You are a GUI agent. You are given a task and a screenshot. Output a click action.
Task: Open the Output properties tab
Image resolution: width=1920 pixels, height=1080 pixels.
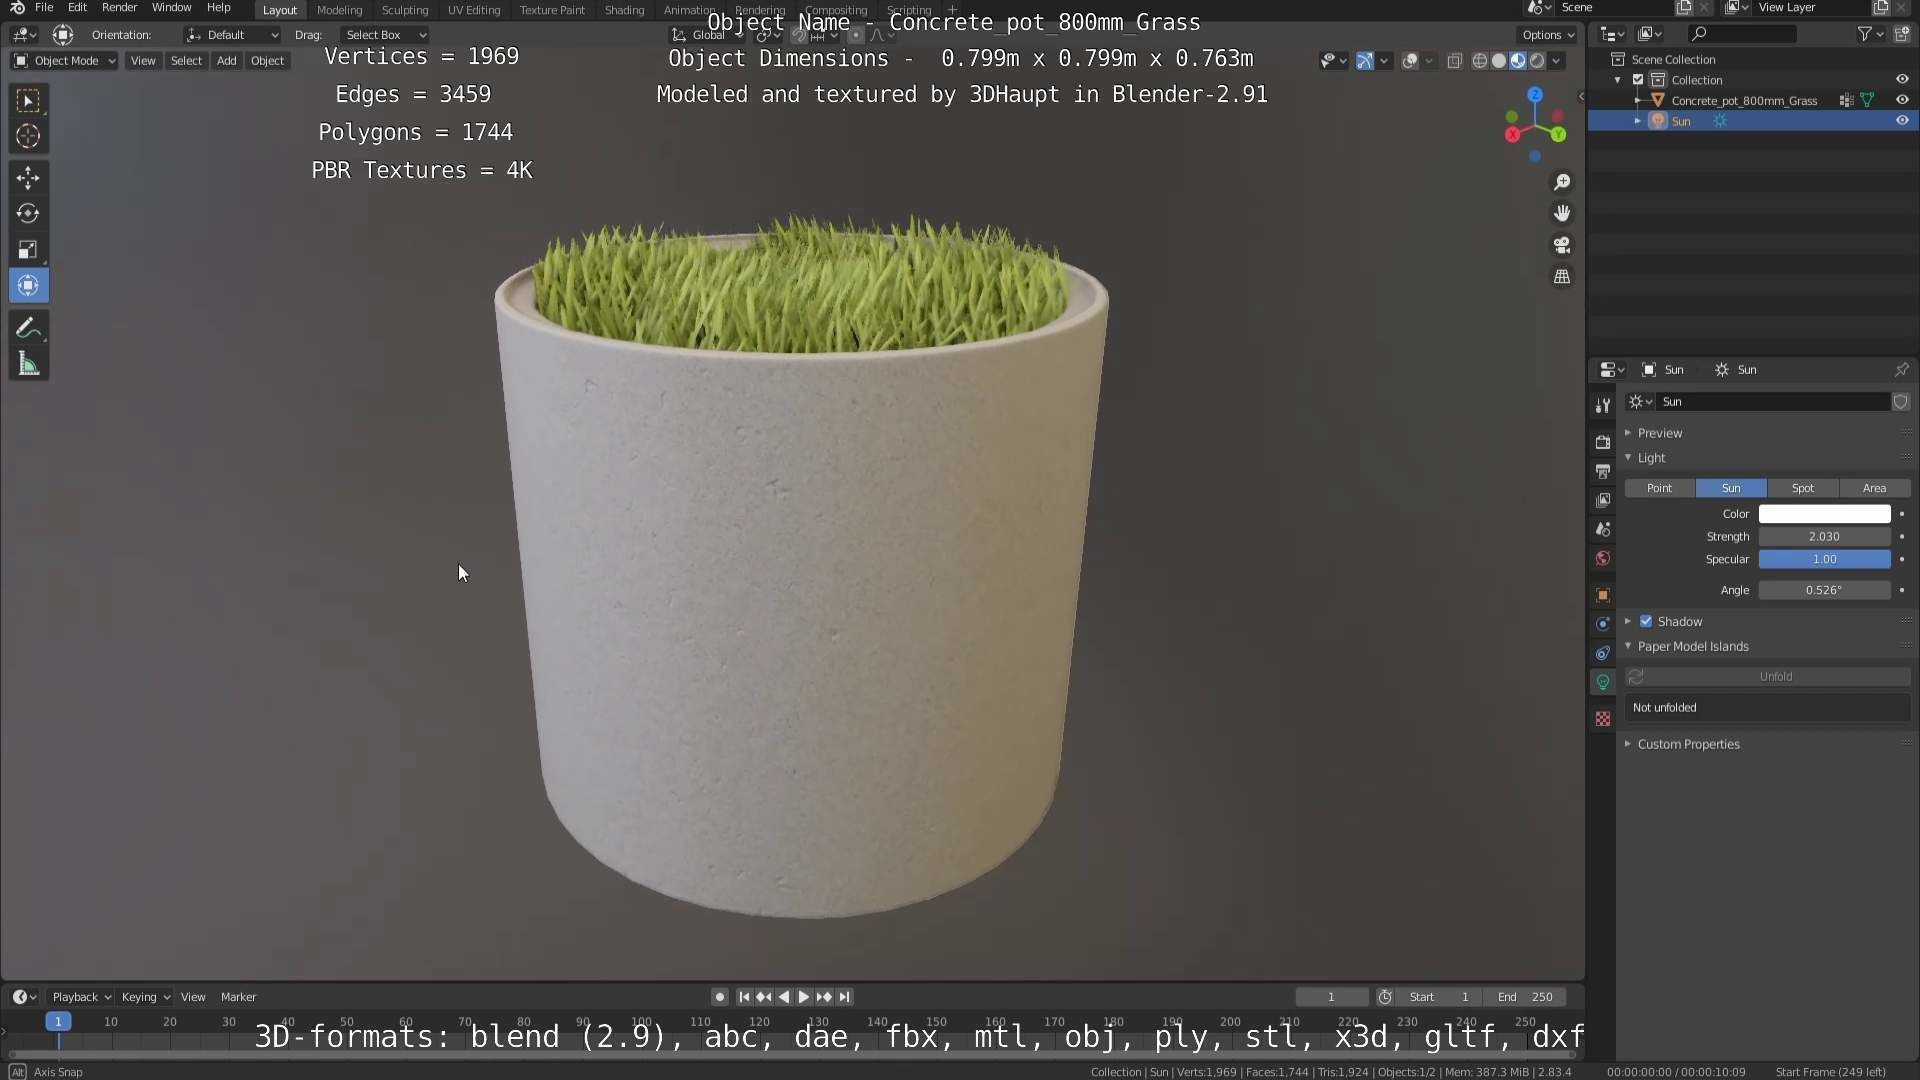[x=1603, y=471]
